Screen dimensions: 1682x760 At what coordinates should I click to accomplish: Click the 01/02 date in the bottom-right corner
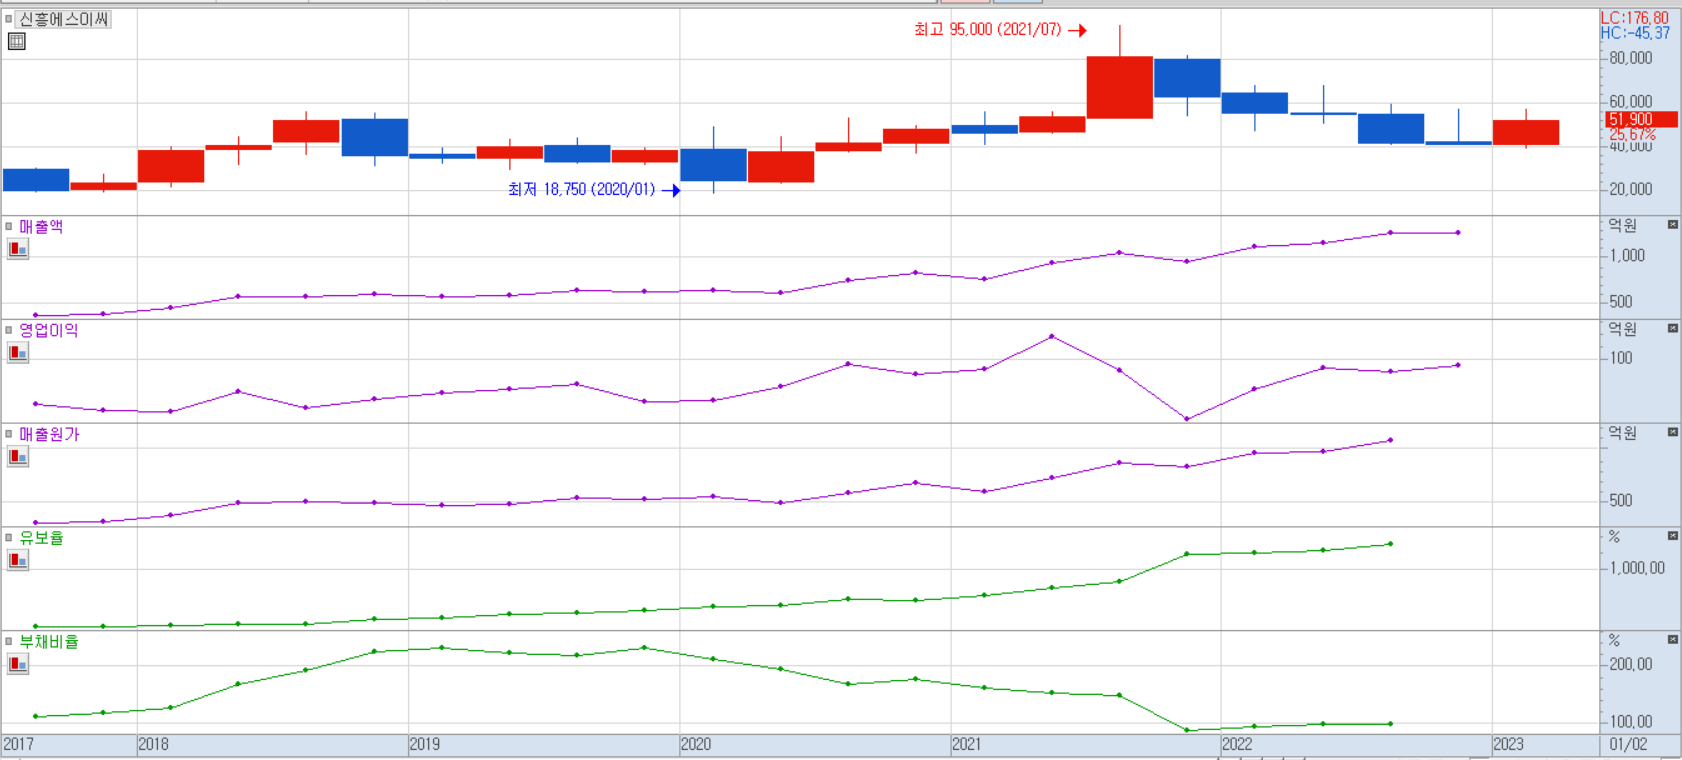pyautogui.click(x=1628, y=744)
